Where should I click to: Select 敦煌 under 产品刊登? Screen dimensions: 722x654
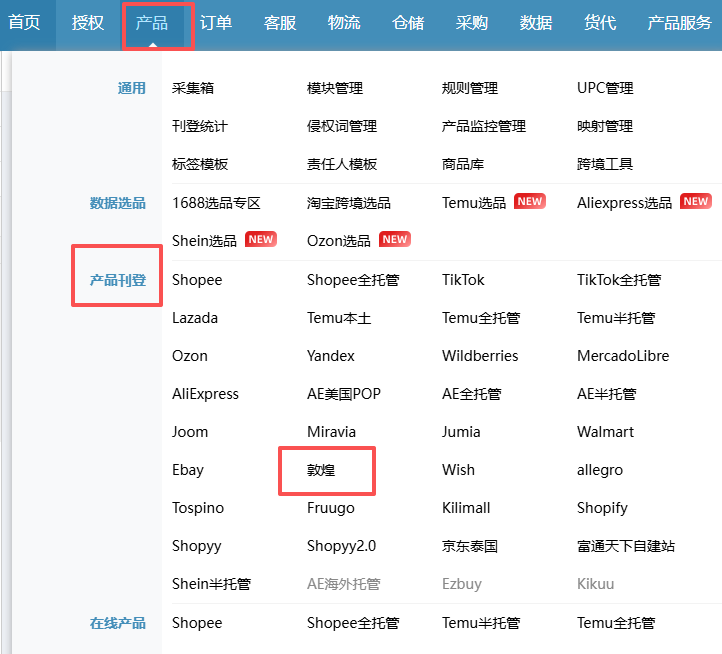321,470
